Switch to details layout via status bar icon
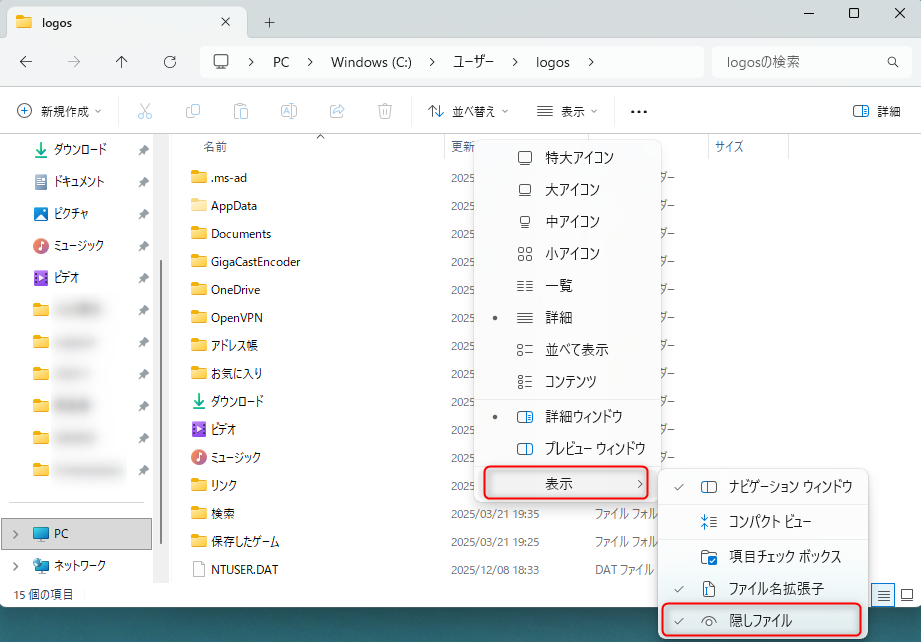Viewport: 921px width, 642px height. click(x=883, y=595)
